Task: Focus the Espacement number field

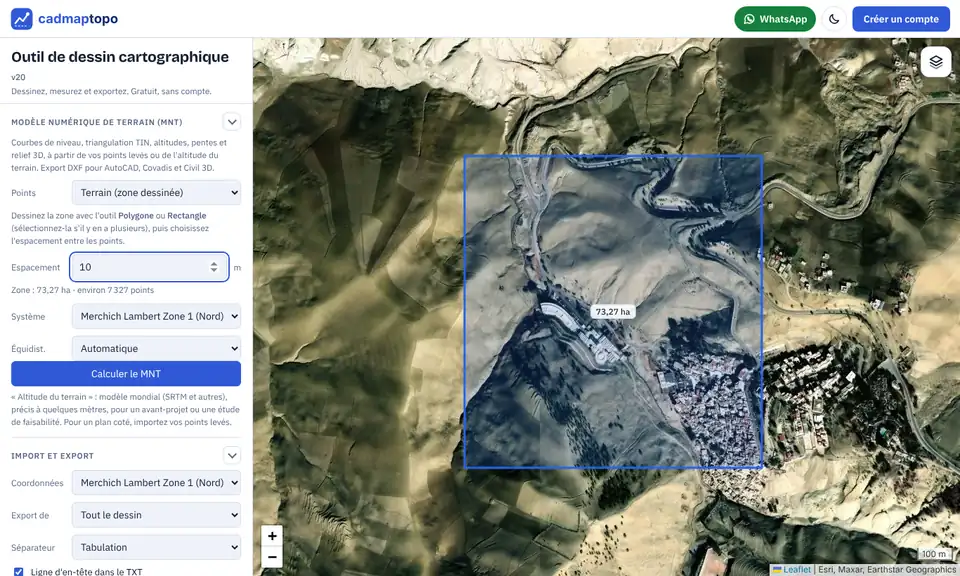Action: (149, 267)
